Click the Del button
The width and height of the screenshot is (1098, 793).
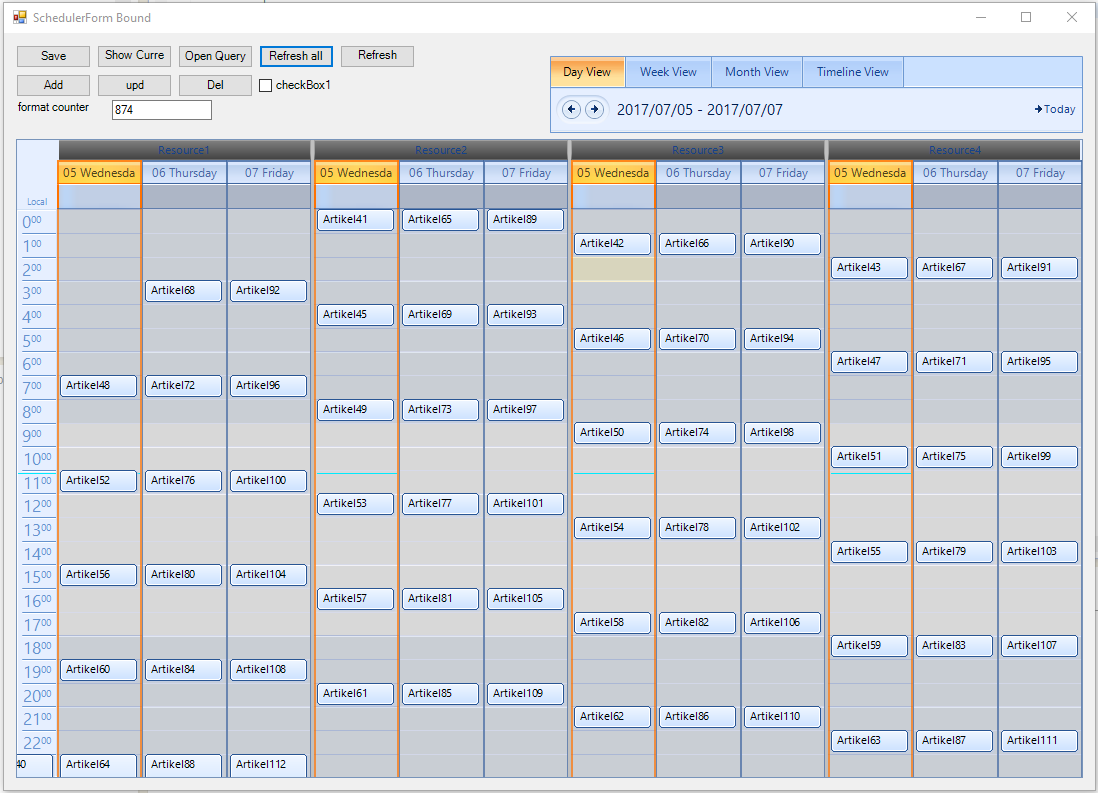[215, 85]
